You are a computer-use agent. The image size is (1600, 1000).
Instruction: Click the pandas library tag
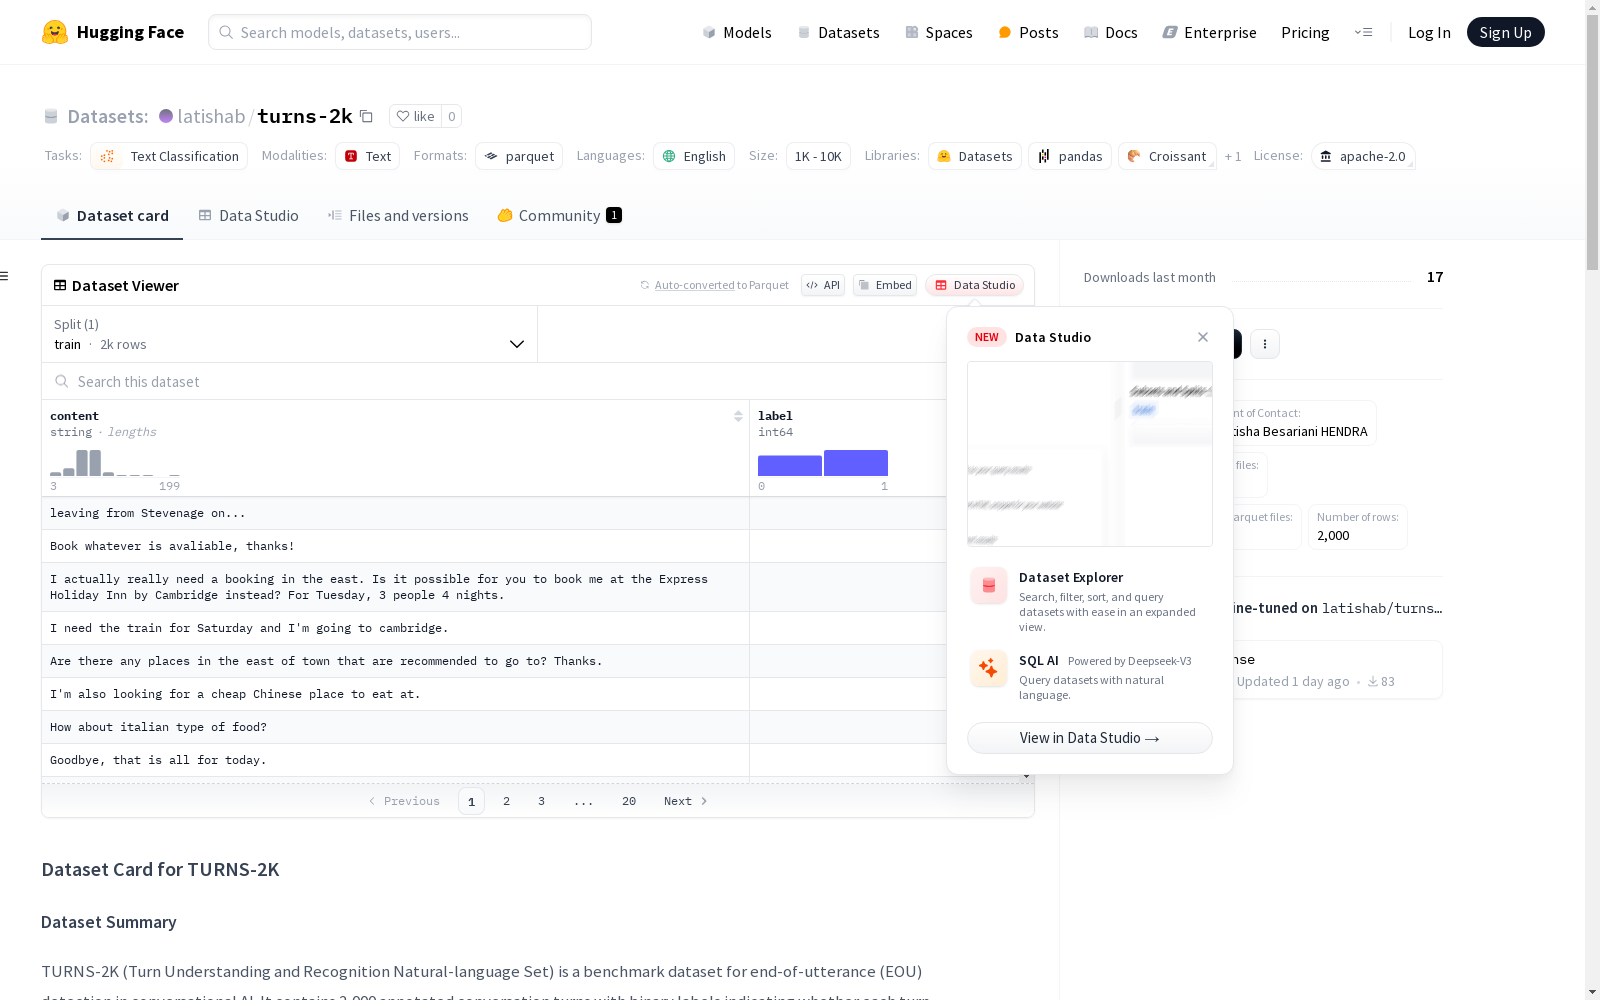[x=1070, y=156]
